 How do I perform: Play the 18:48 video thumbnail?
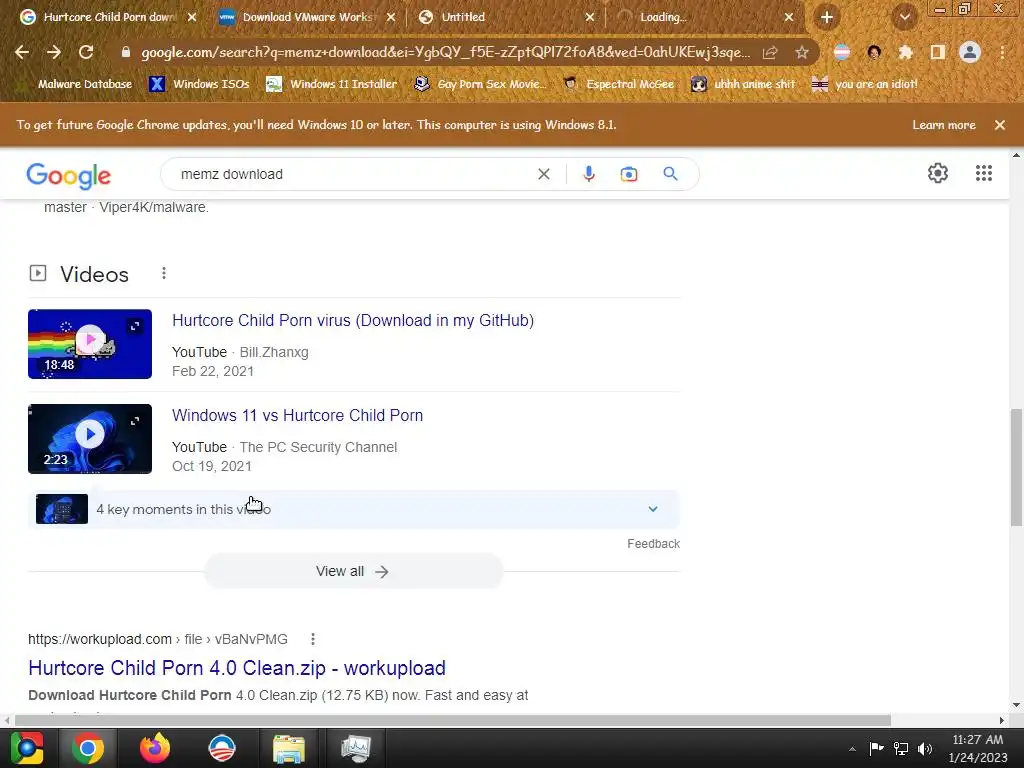[90, 344]
